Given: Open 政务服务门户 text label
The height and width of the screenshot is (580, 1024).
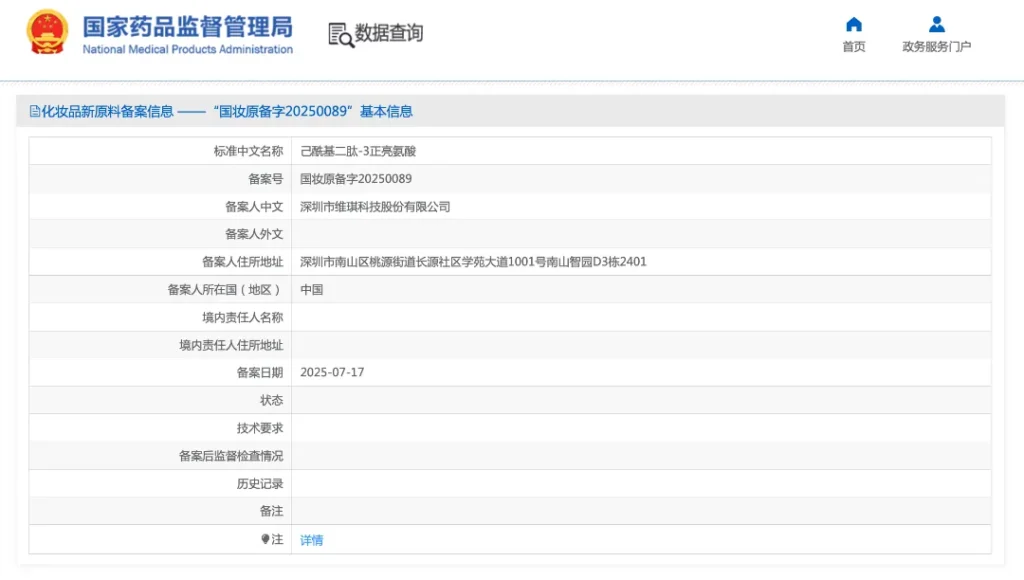Looking at the screenshot, I should click(936, 46).
